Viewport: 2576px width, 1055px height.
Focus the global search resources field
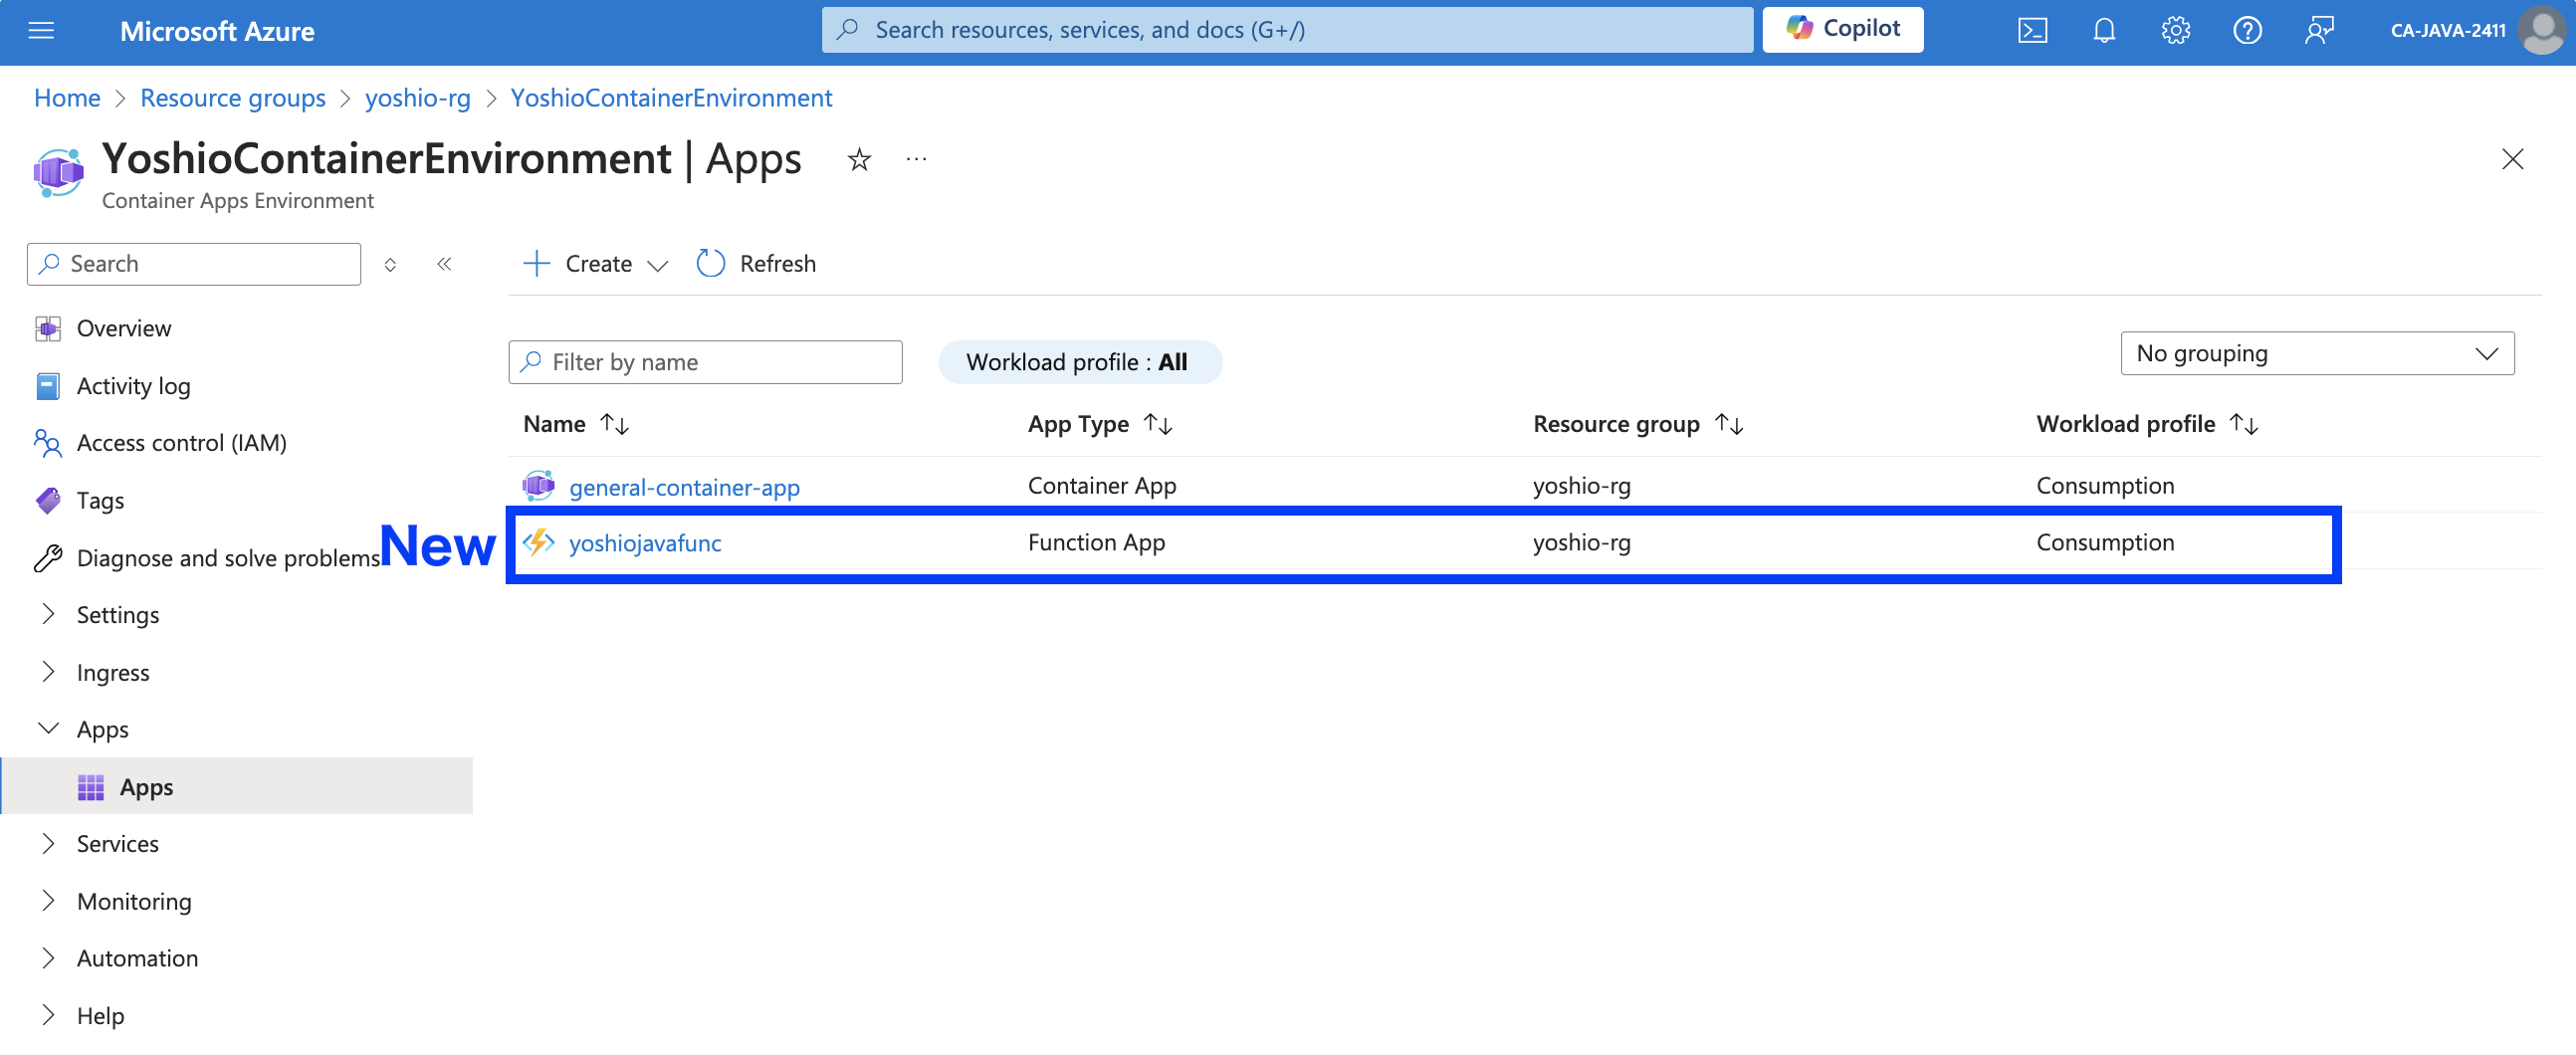pos(1287,30)
